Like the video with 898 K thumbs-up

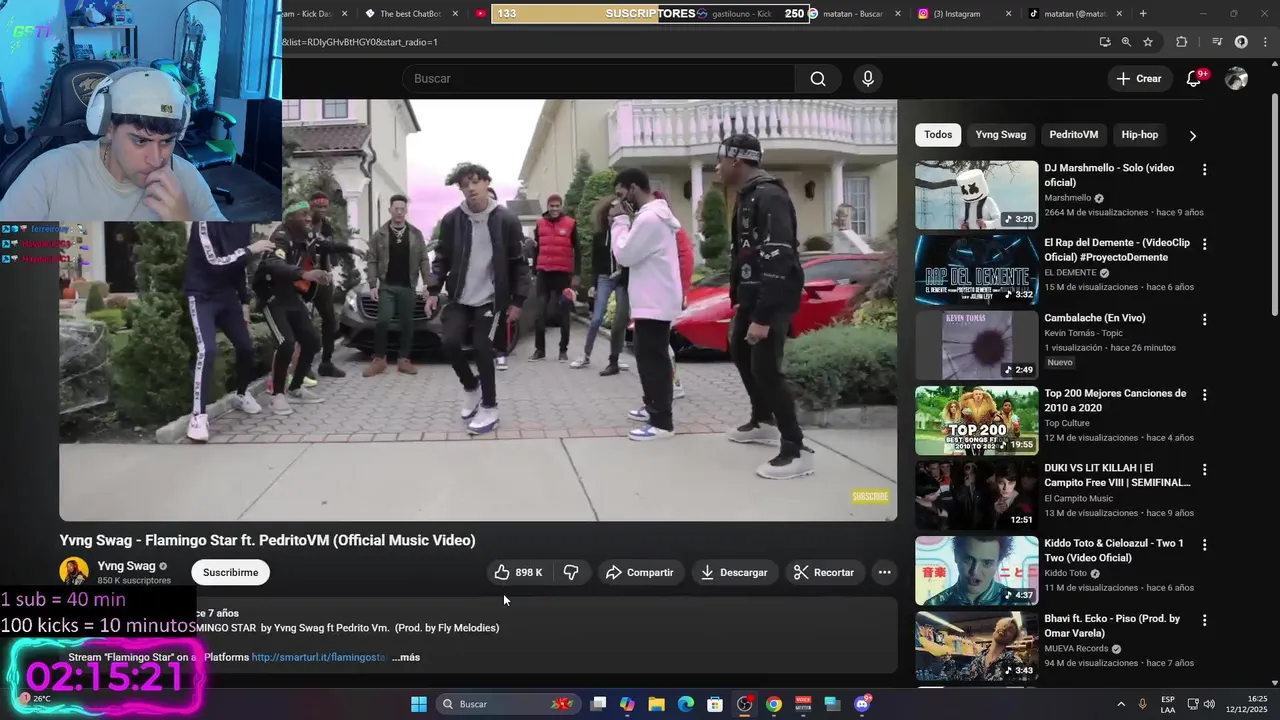(517, 573)
